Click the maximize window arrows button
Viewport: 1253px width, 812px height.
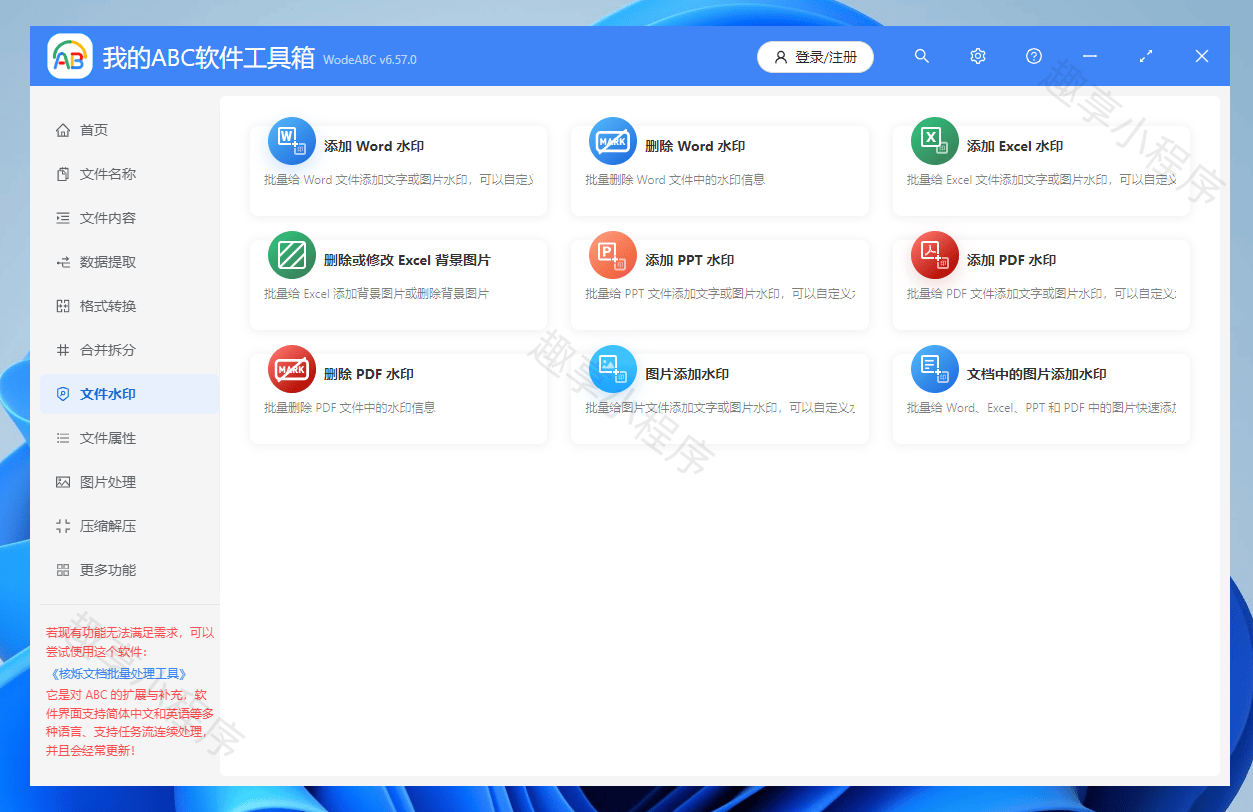point(1146,56)
